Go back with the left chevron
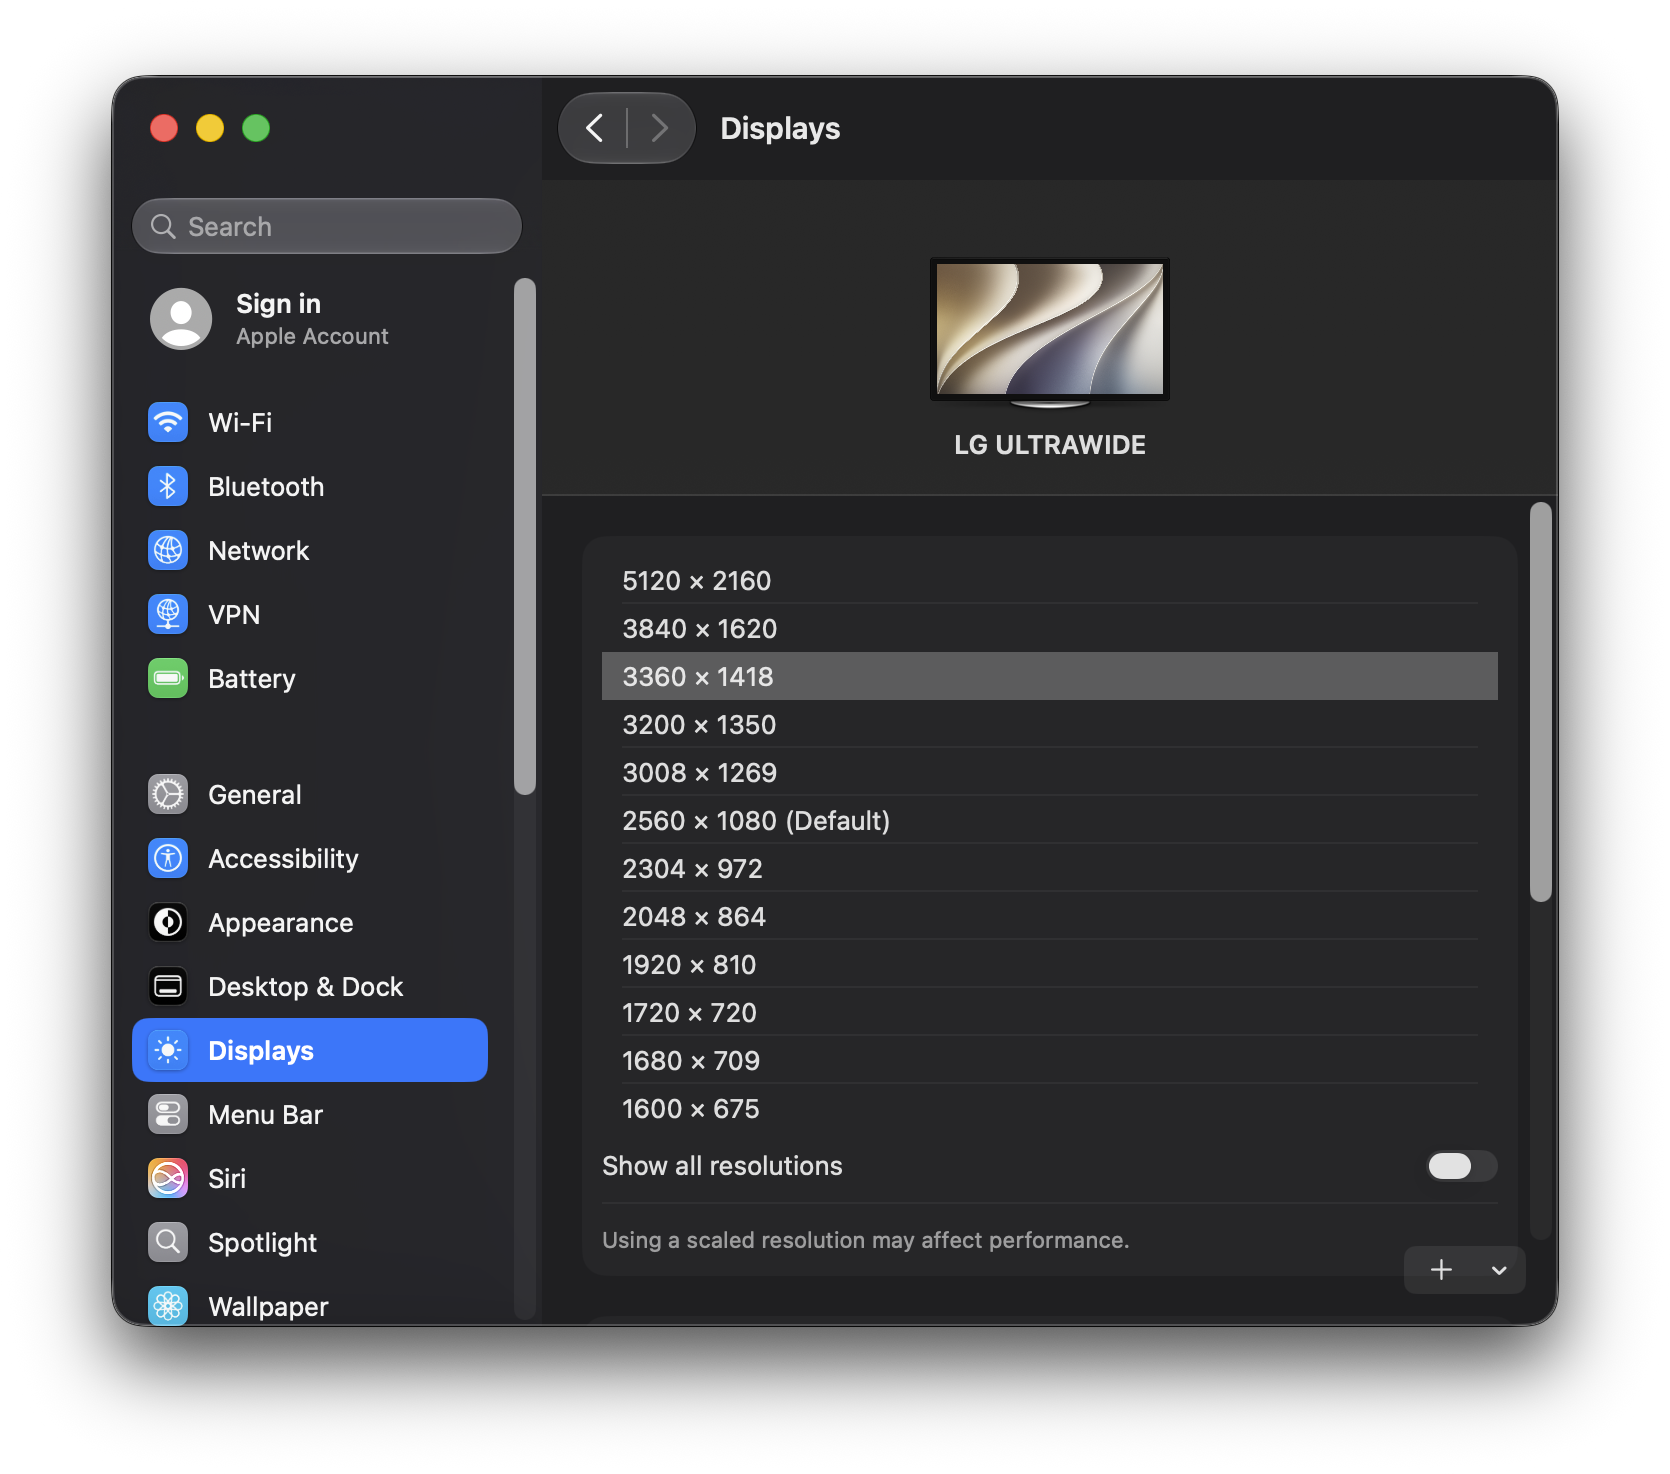The height and width of the screenshot is (1474, 1670). click(595, 128)
